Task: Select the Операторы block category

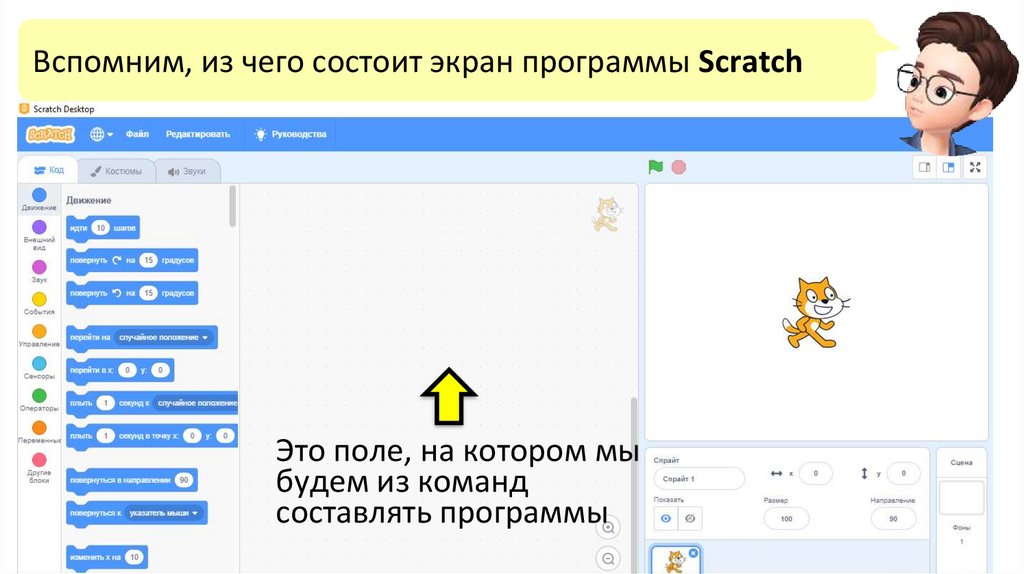Action: [39, 400]
